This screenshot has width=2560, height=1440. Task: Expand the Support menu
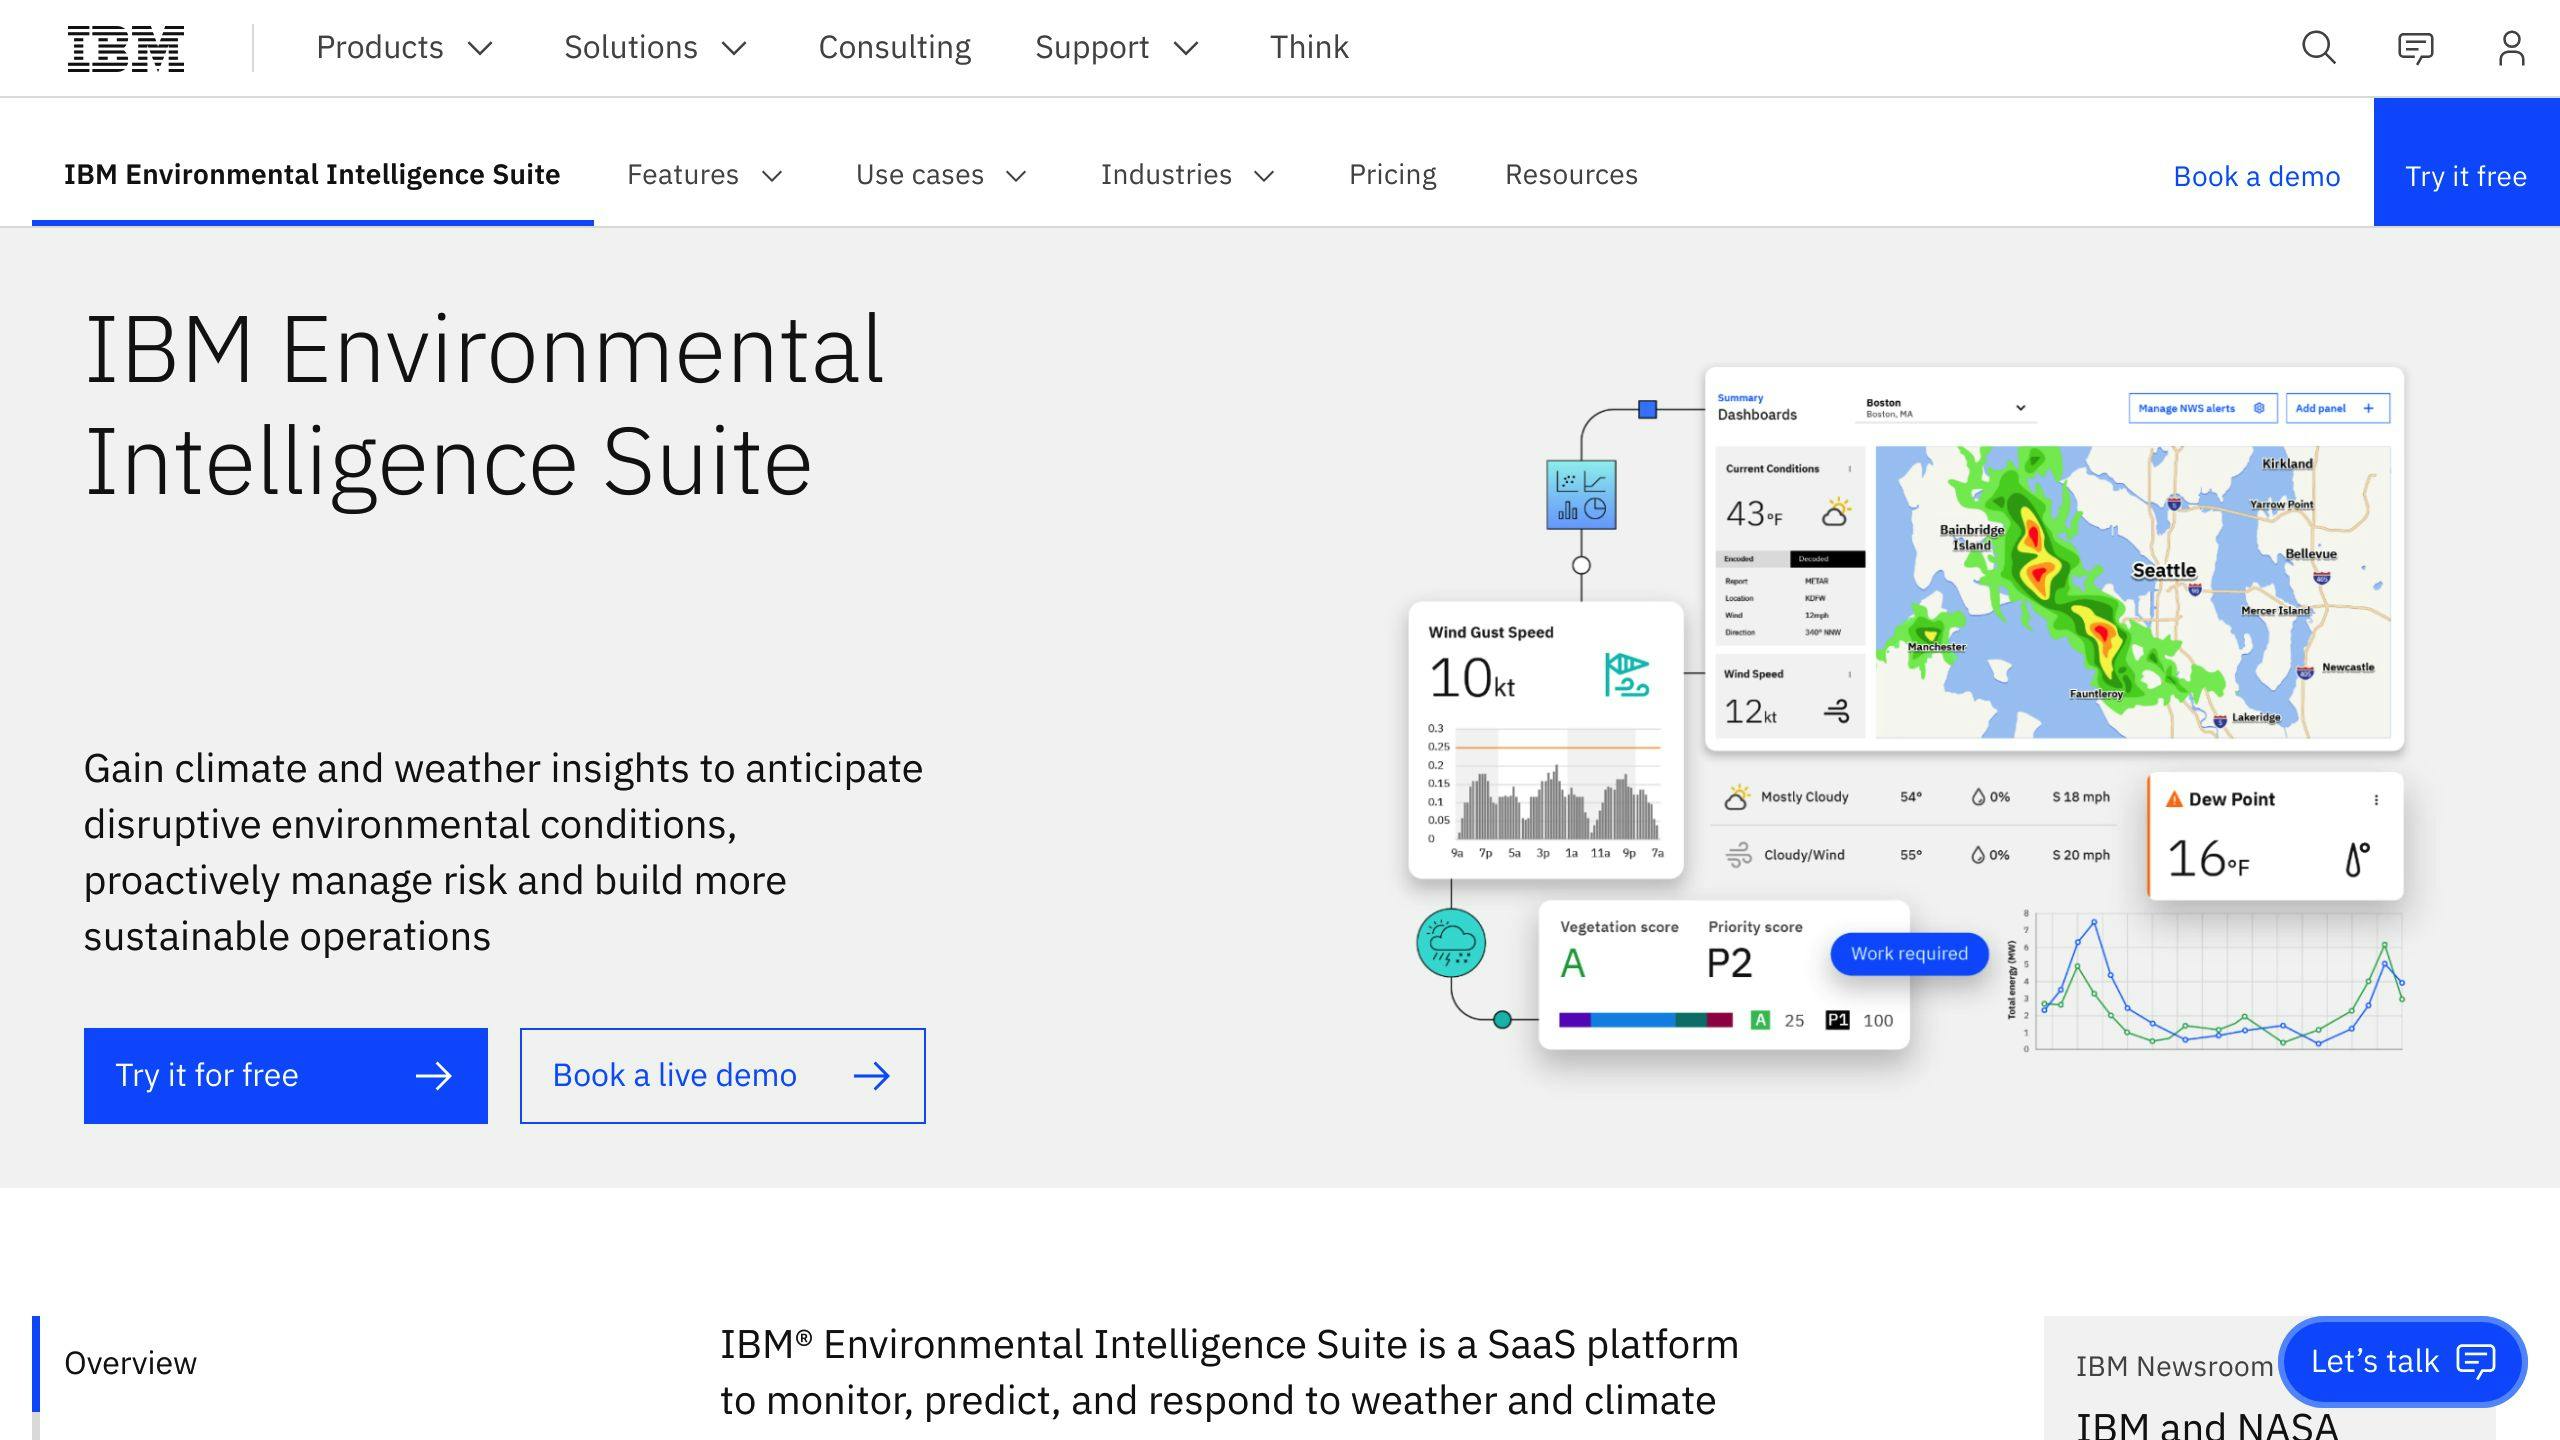1117,48
